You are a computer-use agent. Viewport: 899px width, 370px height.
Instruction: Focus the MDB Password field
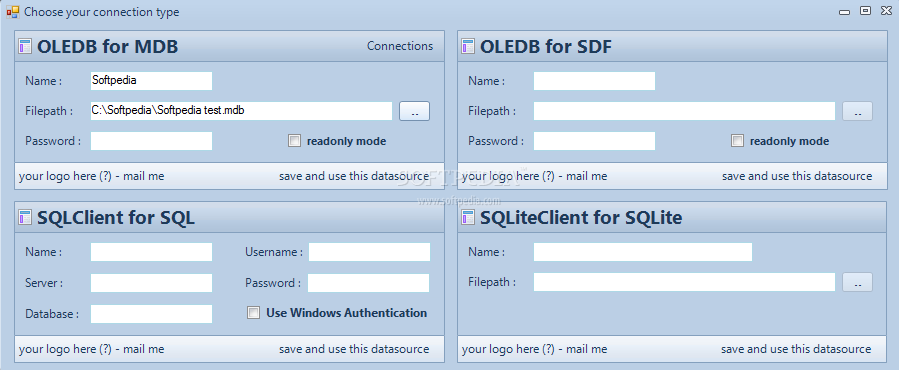151,141
